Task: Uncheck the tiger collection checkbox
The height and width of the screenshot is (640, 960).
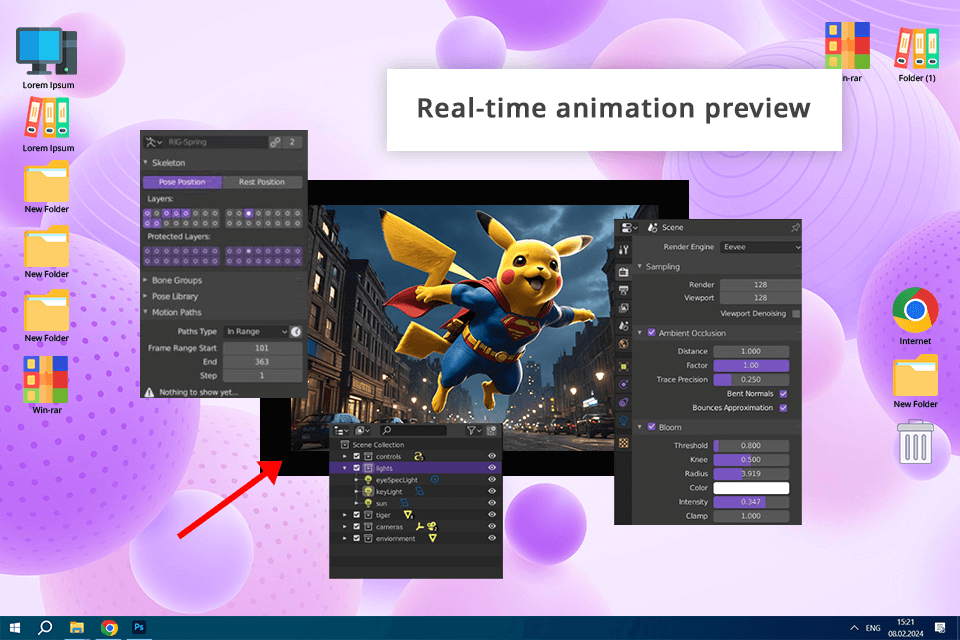Action: click(357, 515)
